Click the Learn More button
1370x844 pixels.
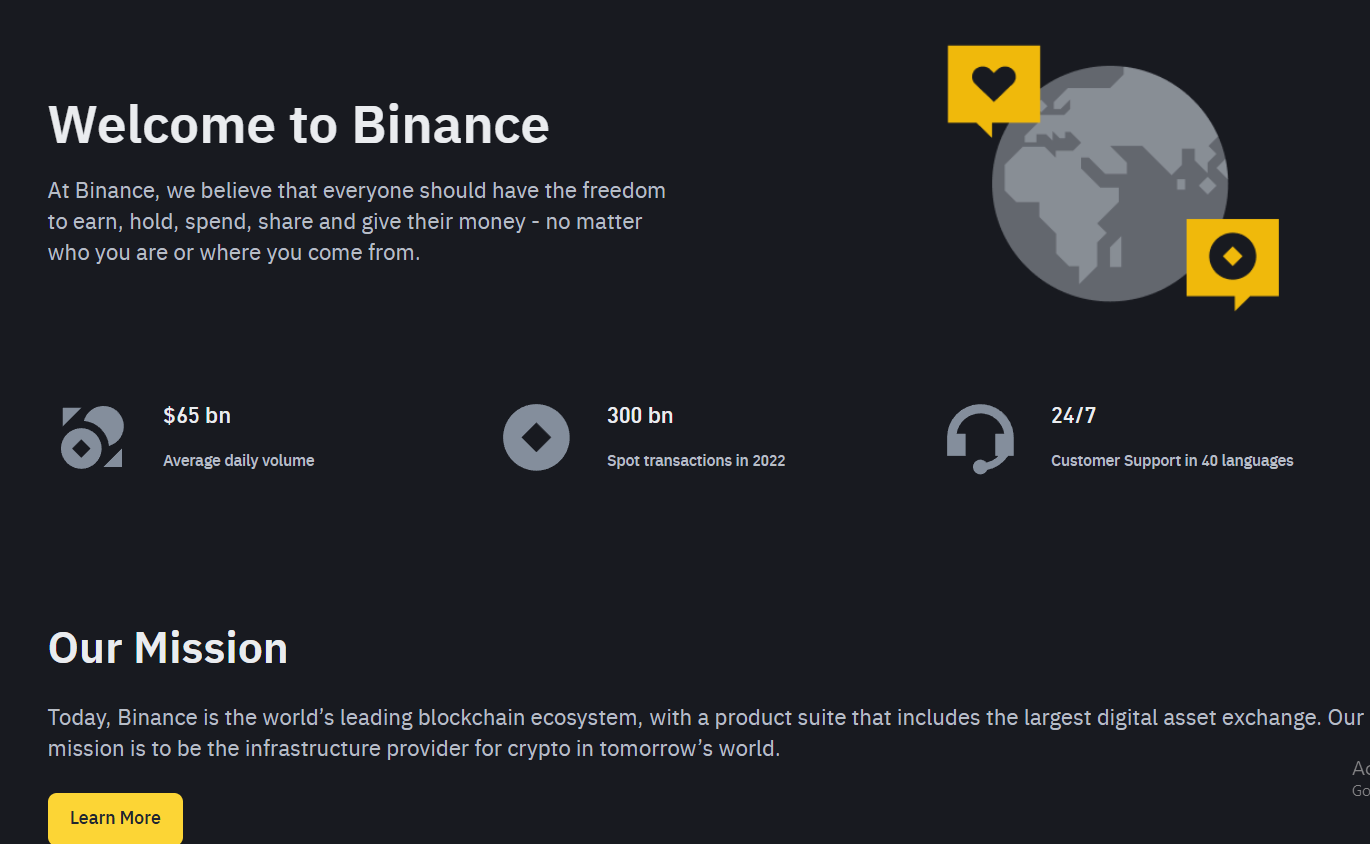coord(115,818)
